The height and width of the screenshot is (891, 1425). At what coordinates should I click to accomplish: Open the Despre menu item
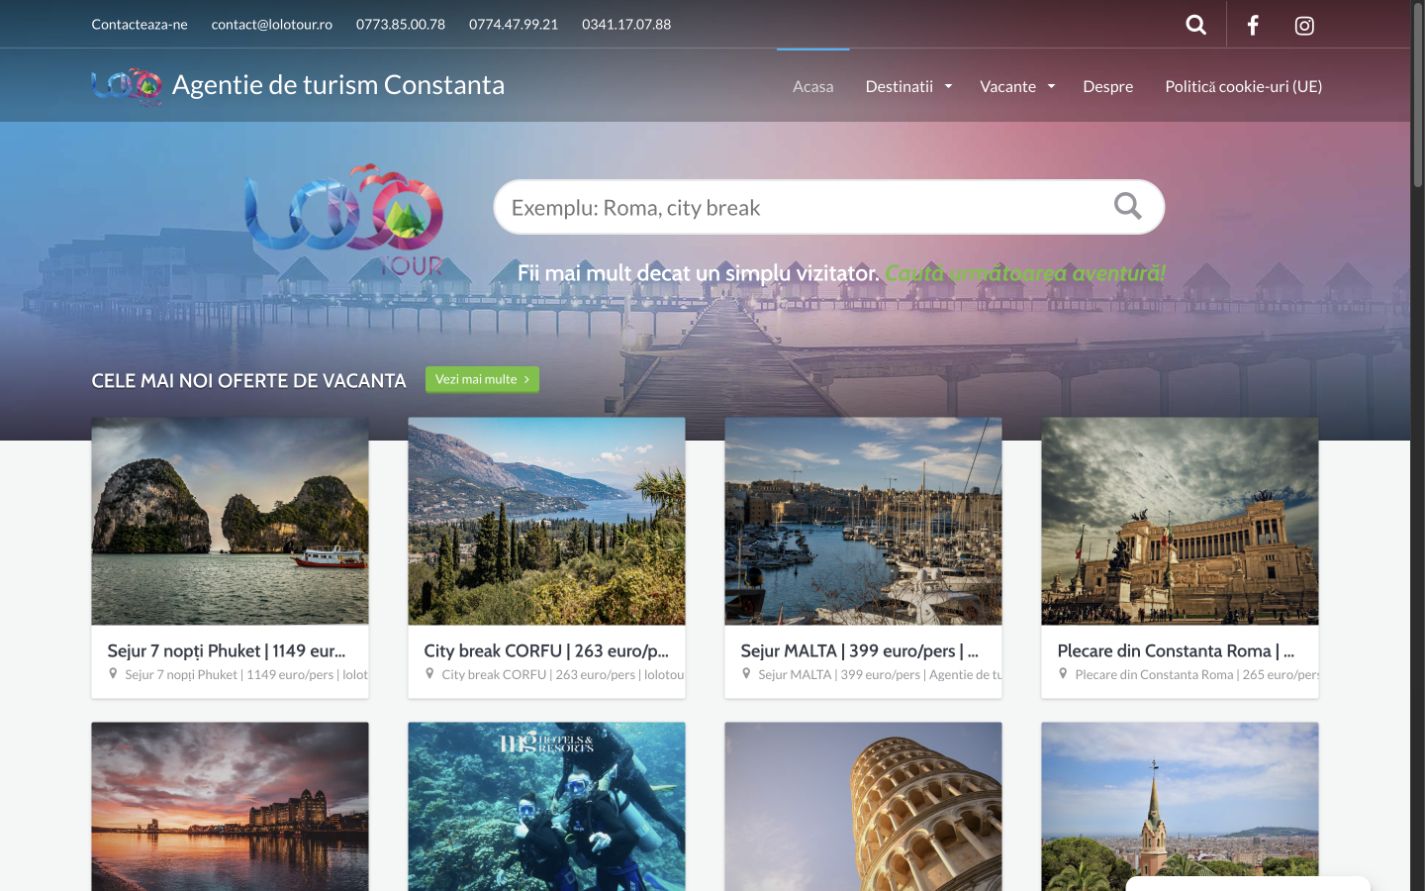point(1108,86)
